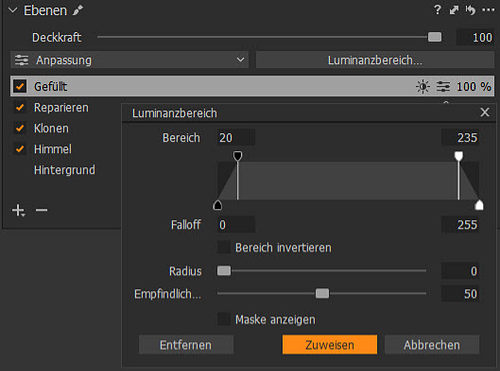Toggle the Reparieren layer checkmark

[x=20, y=107]
